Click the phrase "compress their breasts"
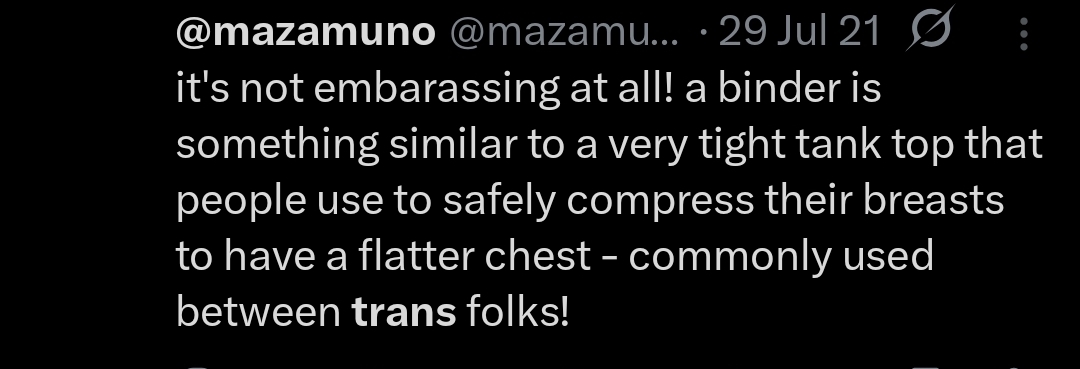 tap(785, 202)
